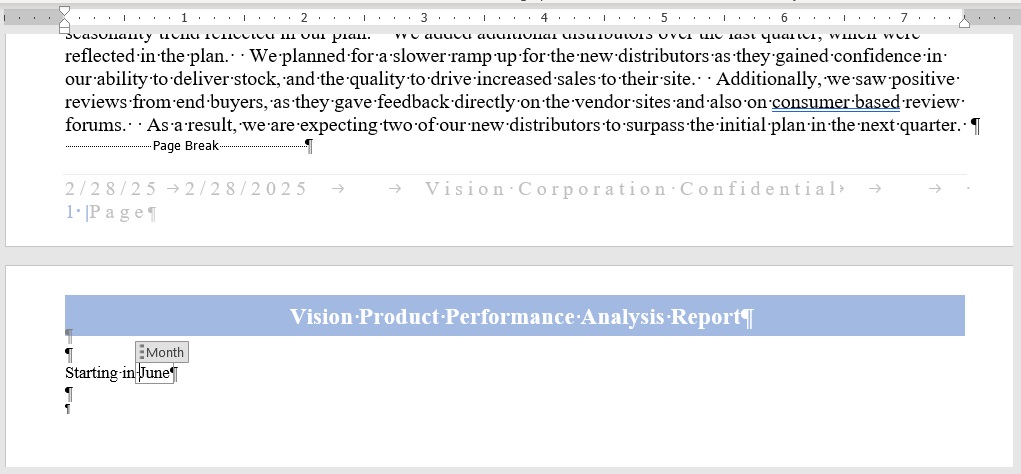Select the First Line Indent marker on ruler
The image size is (1021, 474).
click(x=64, y=12)
